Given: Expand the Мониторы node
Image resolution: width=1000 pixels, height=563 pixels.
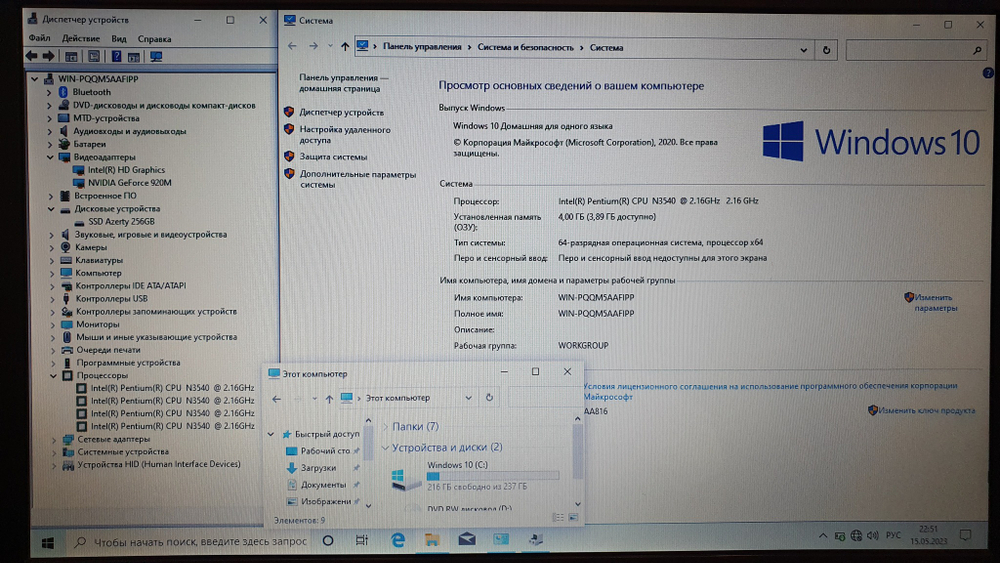Looking at the screenshot, I should click(53, 325).
